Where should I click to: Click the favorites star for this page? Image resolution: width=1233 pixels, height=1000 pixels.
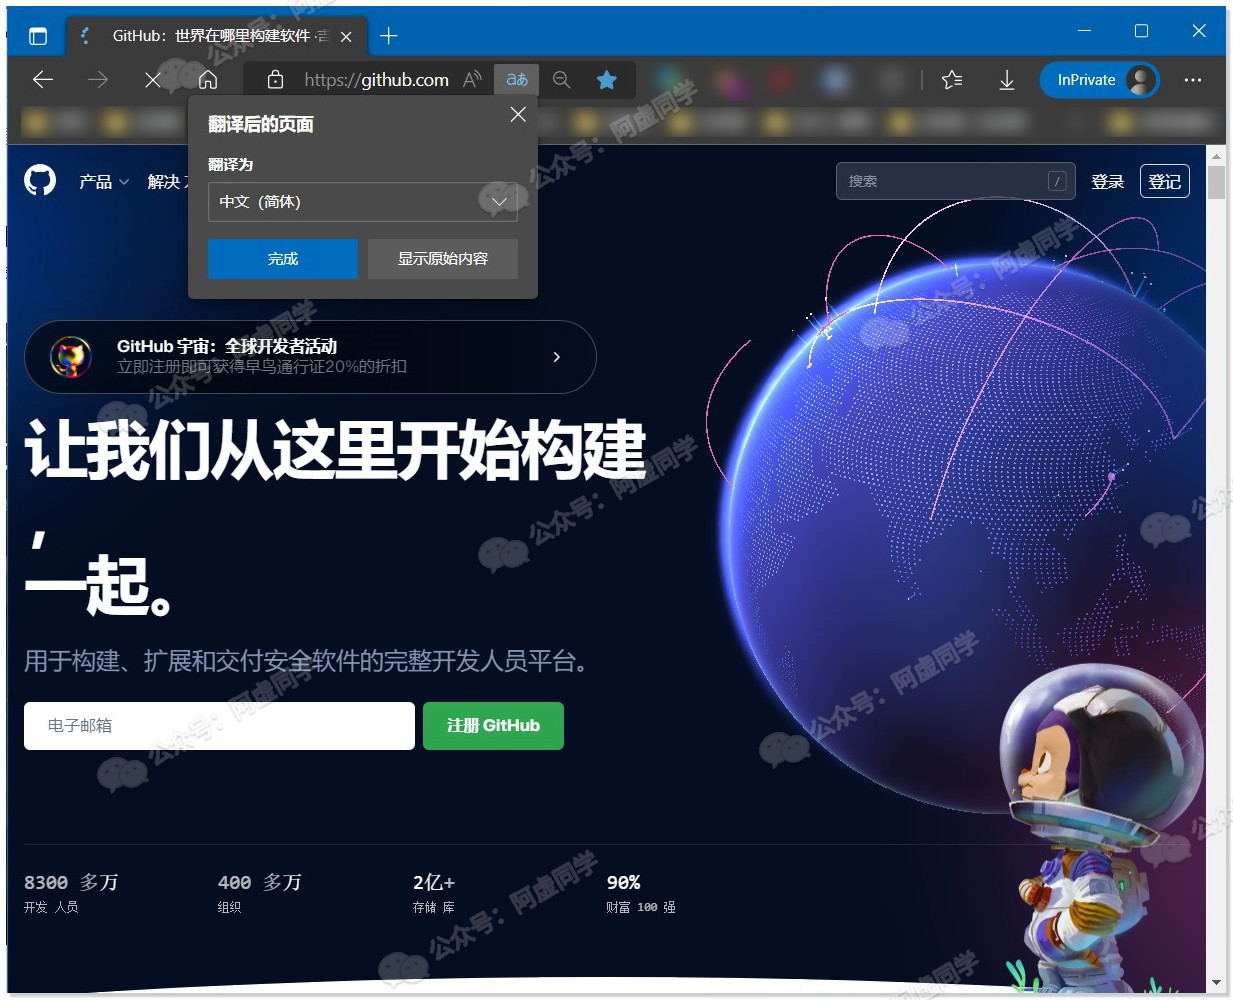607,80
